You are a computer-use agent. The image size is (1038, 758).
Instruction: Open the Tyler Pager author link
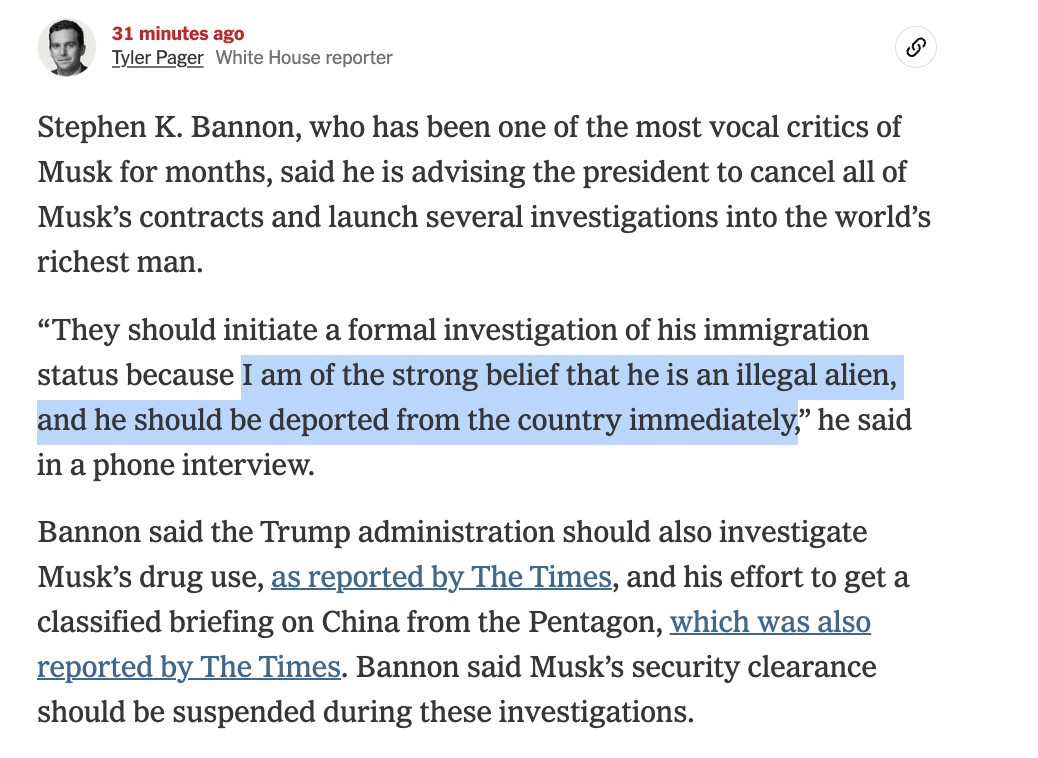pyautogui.click(x=158, y=58)
